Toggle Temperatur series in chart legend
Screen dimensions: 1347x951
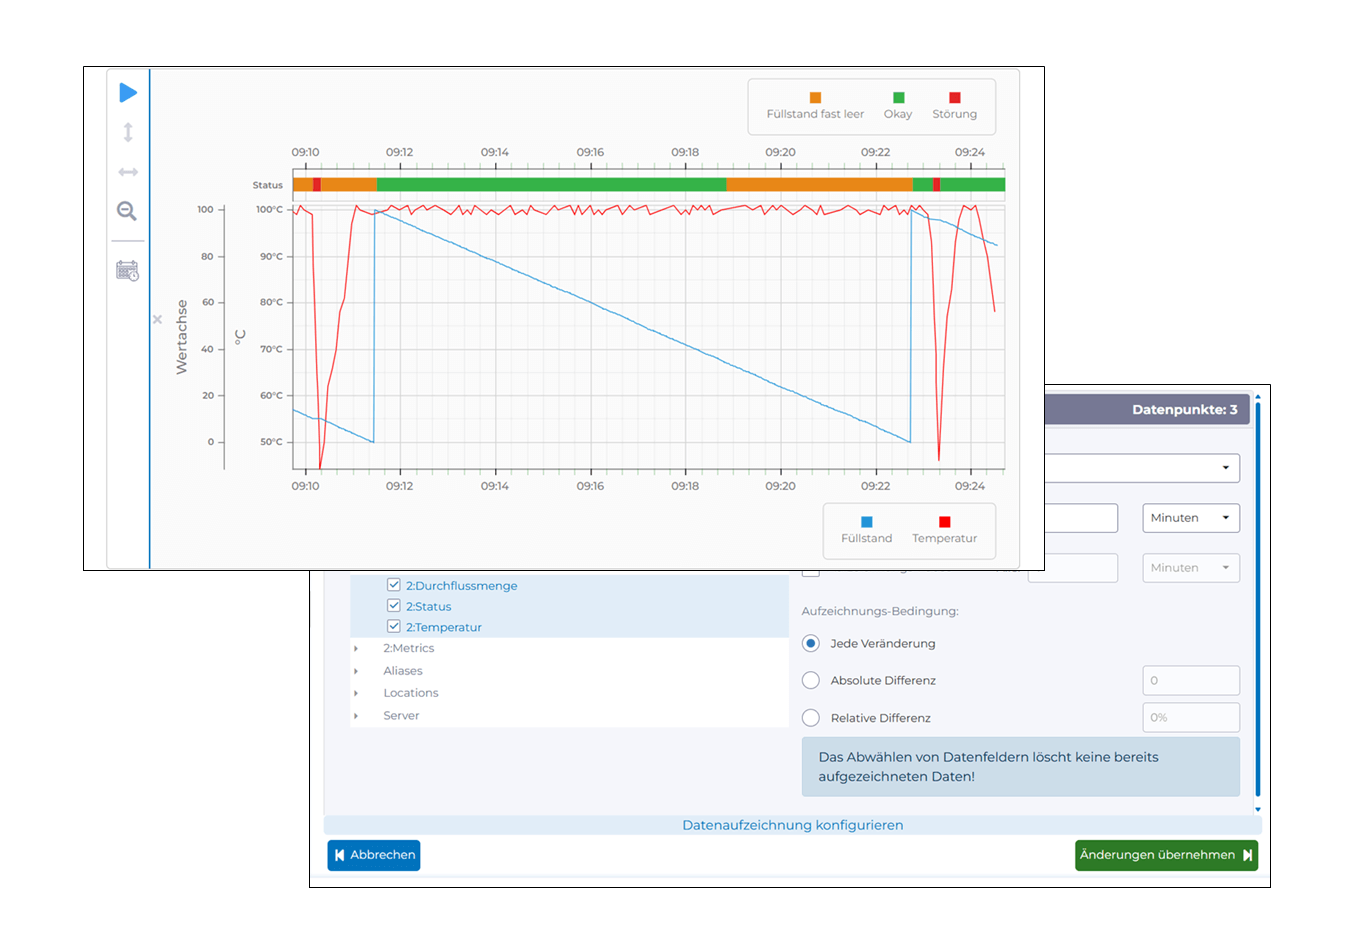coord(944,529)
